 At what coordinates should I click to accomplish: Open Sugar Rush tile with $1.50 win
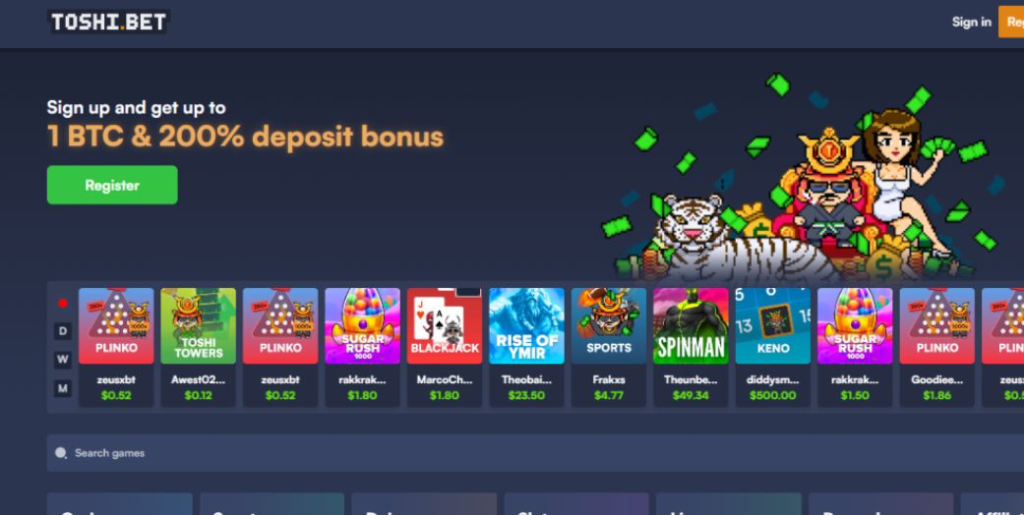click(855, 326)
